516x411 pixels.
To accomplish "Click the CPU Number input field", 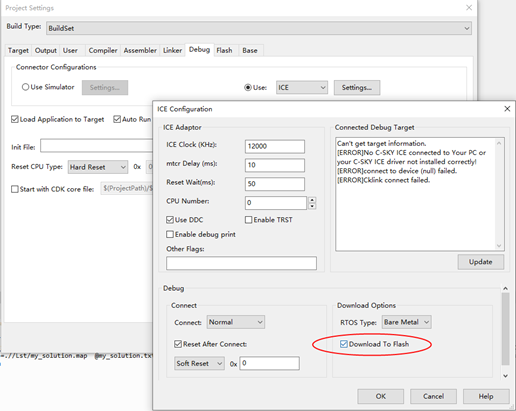I will [276, 203].
